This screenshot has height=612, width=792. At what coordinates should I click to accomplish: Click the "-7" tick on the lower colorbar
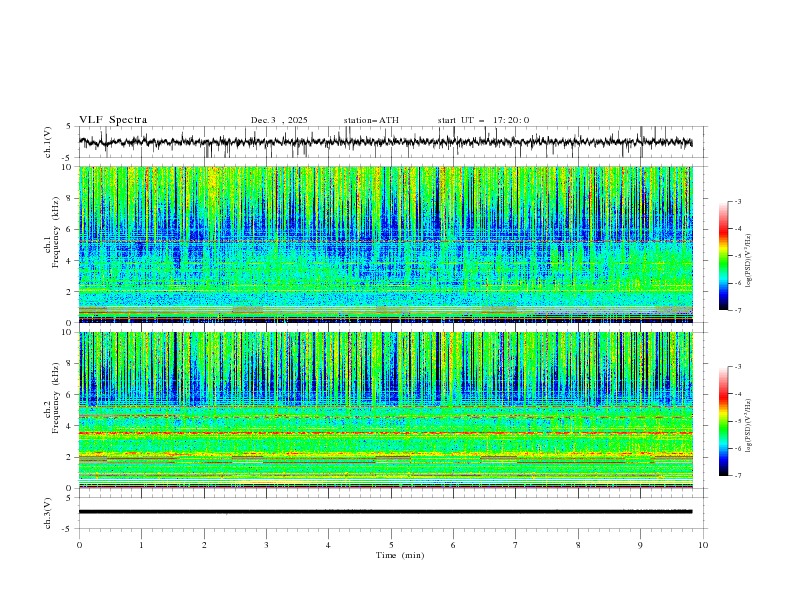click(x=737, y=475)
